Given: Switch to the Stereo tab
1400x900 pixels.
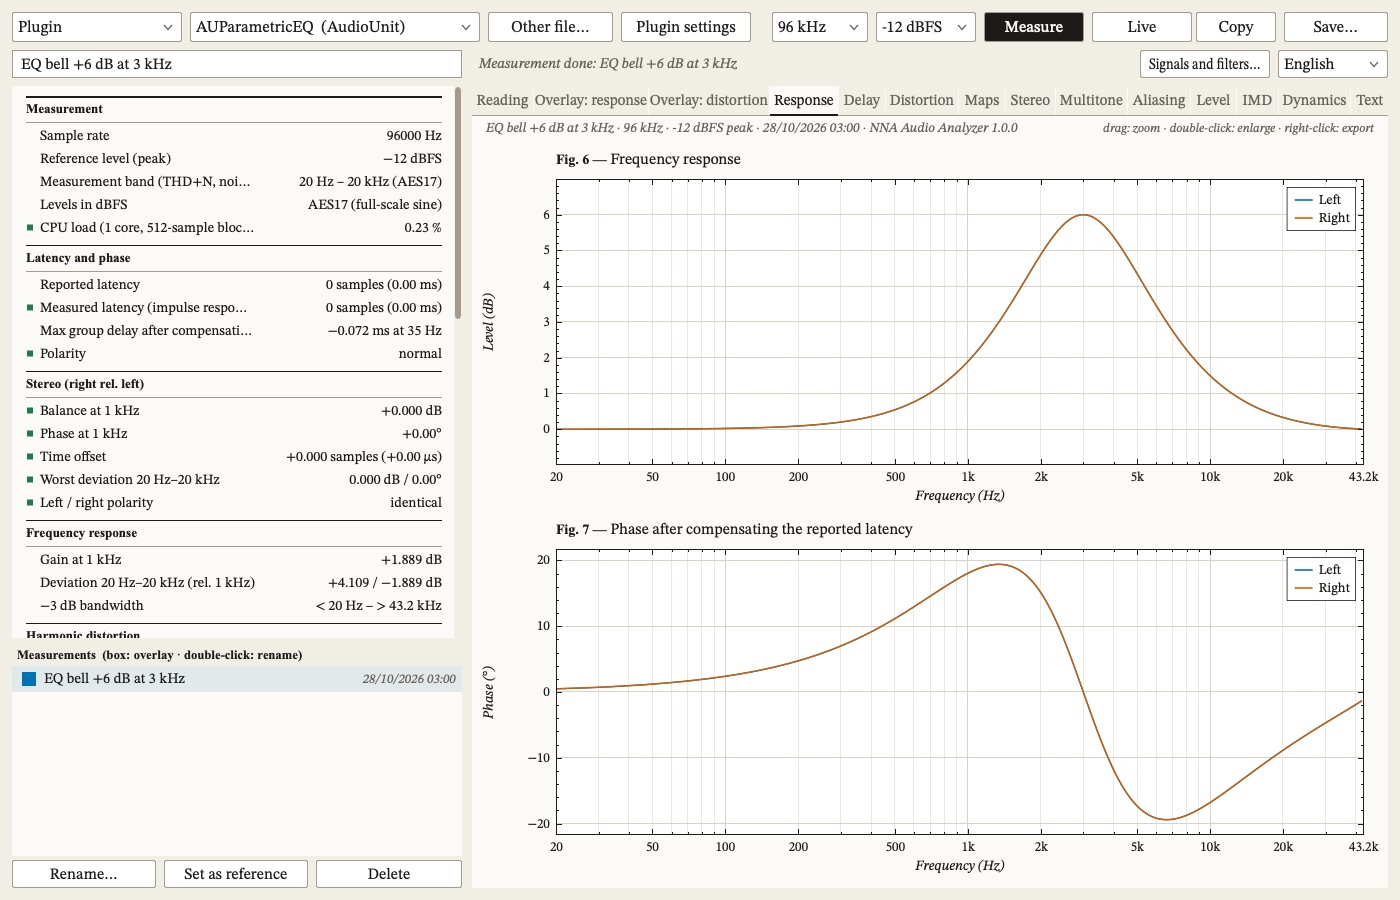Looking at the screenshot, I should coord(1030,100).
